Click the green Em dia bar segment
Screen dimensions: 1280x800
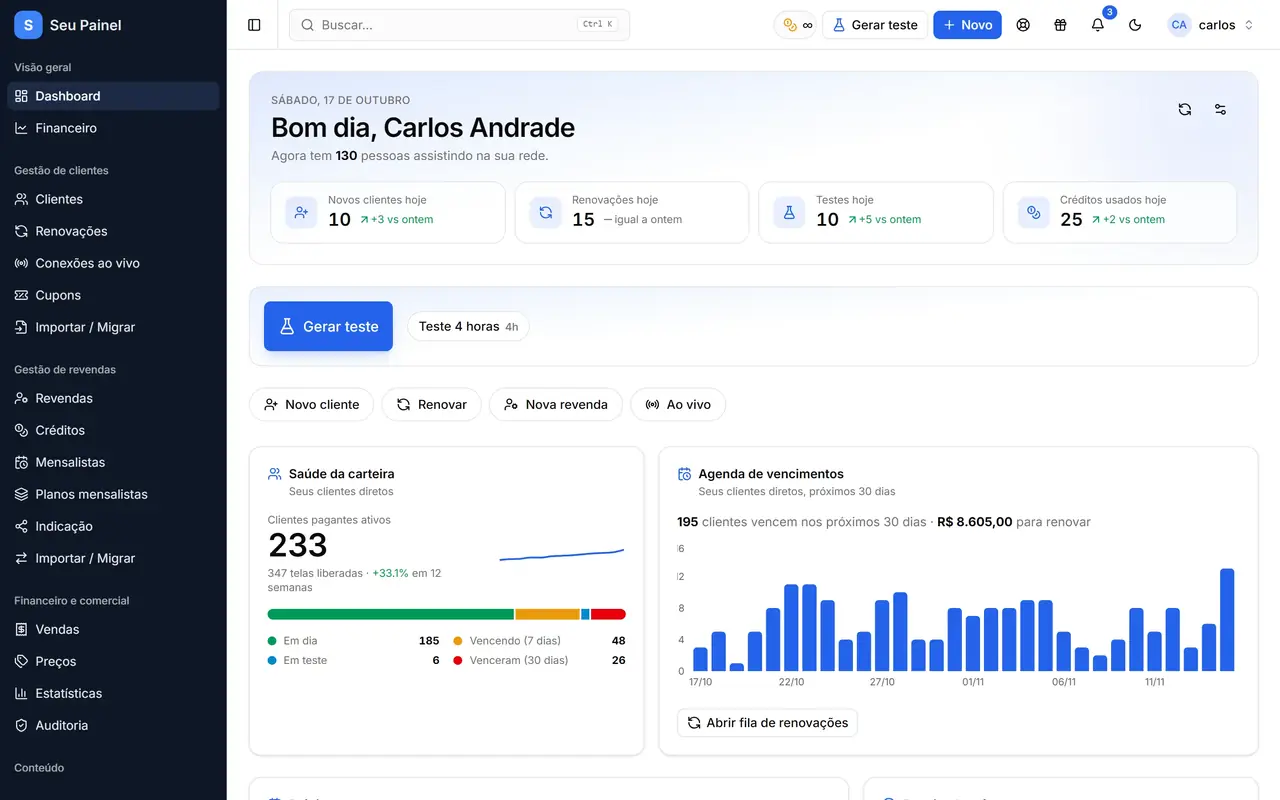391,614
